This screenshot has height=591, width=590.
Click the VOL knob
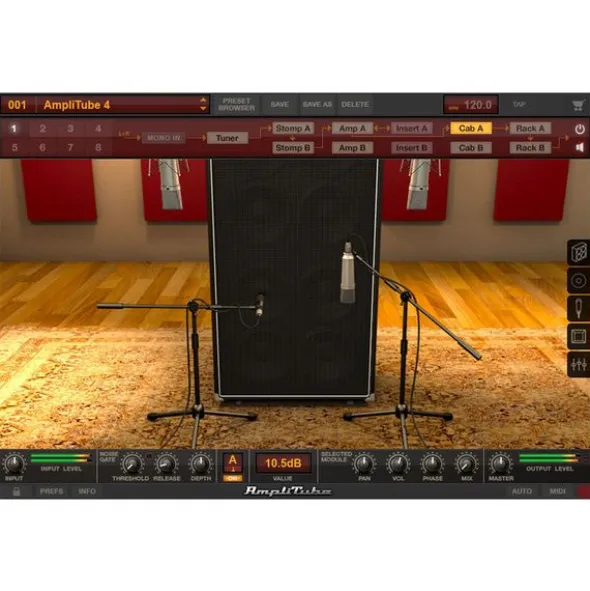click(398, 464)
